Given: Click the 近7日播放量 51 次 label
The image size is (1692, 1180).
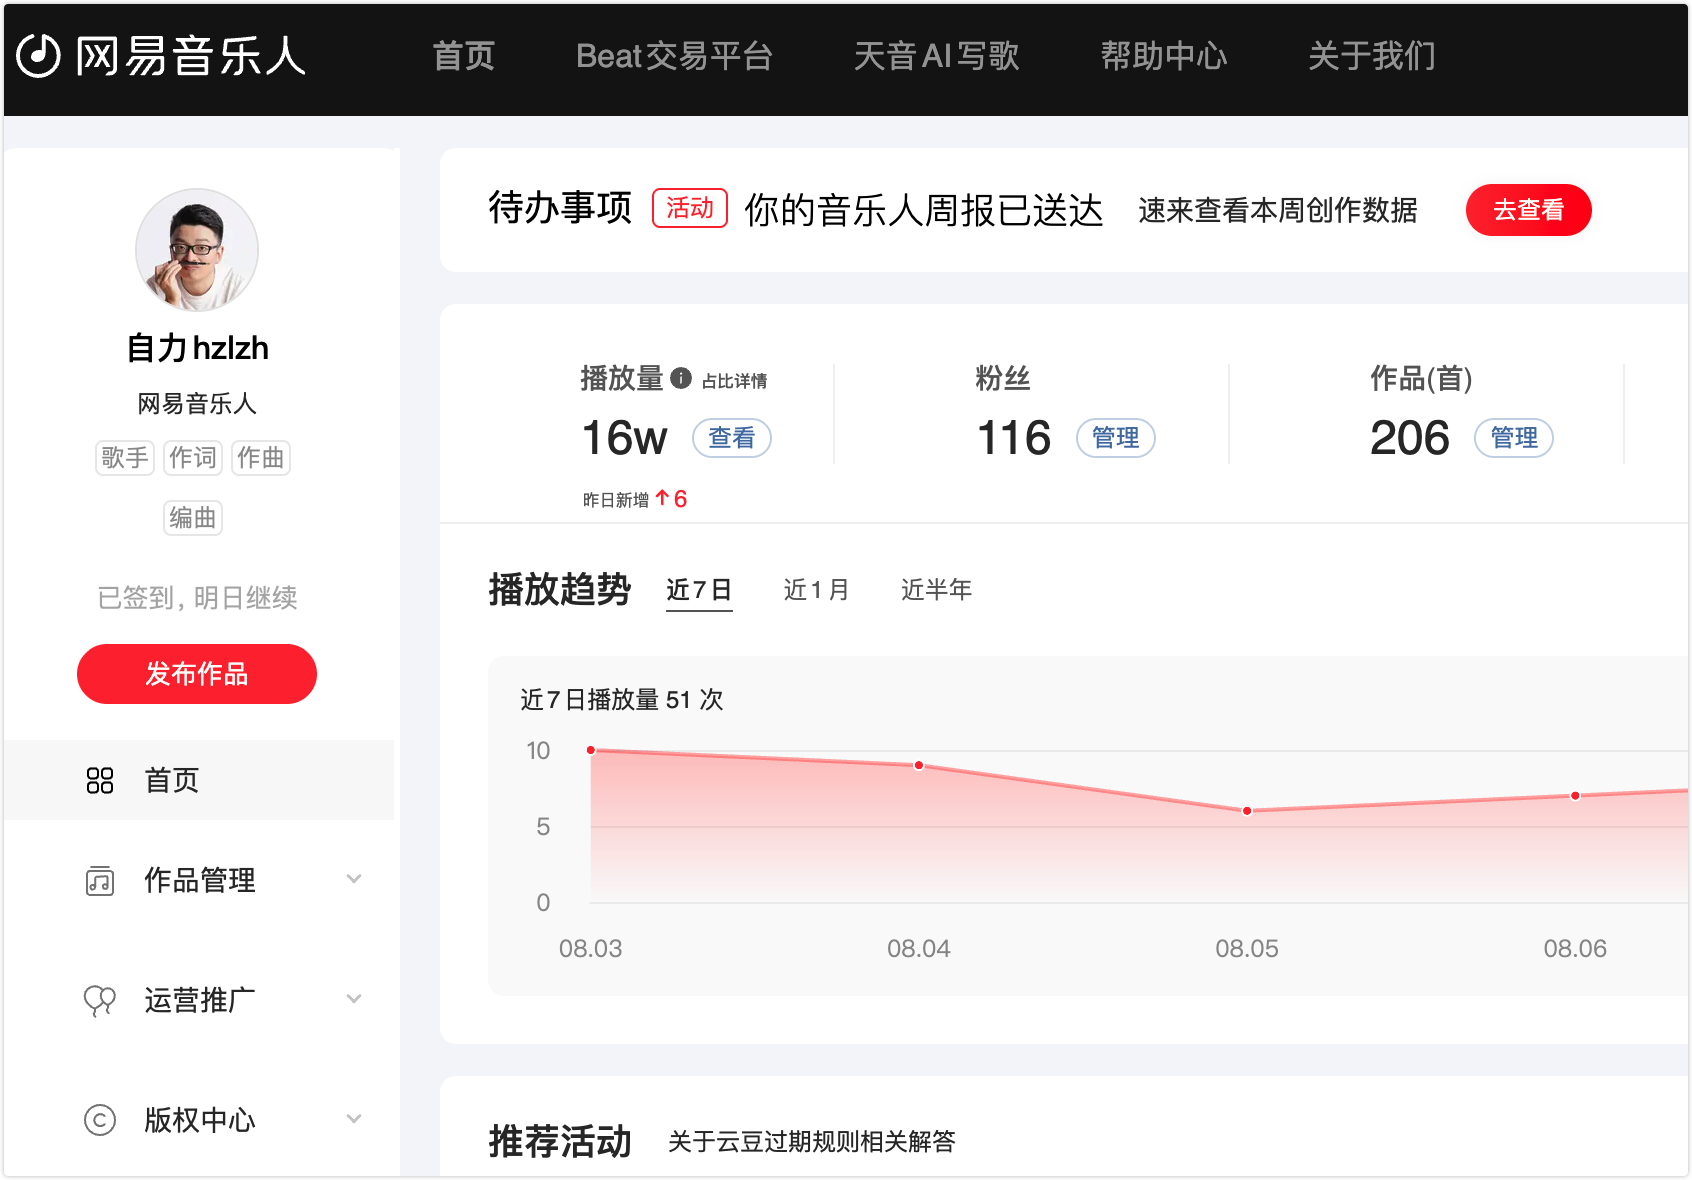Looking at the screenshot, I should coord(622,700).
